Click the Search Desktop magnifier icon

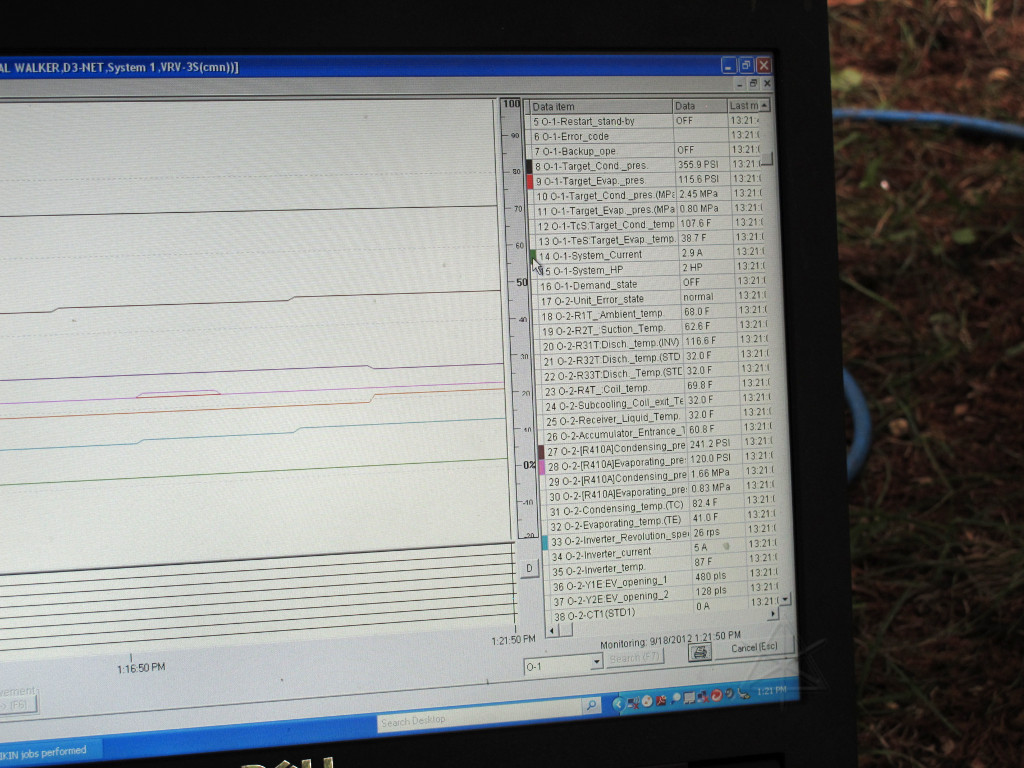point(591,705)
